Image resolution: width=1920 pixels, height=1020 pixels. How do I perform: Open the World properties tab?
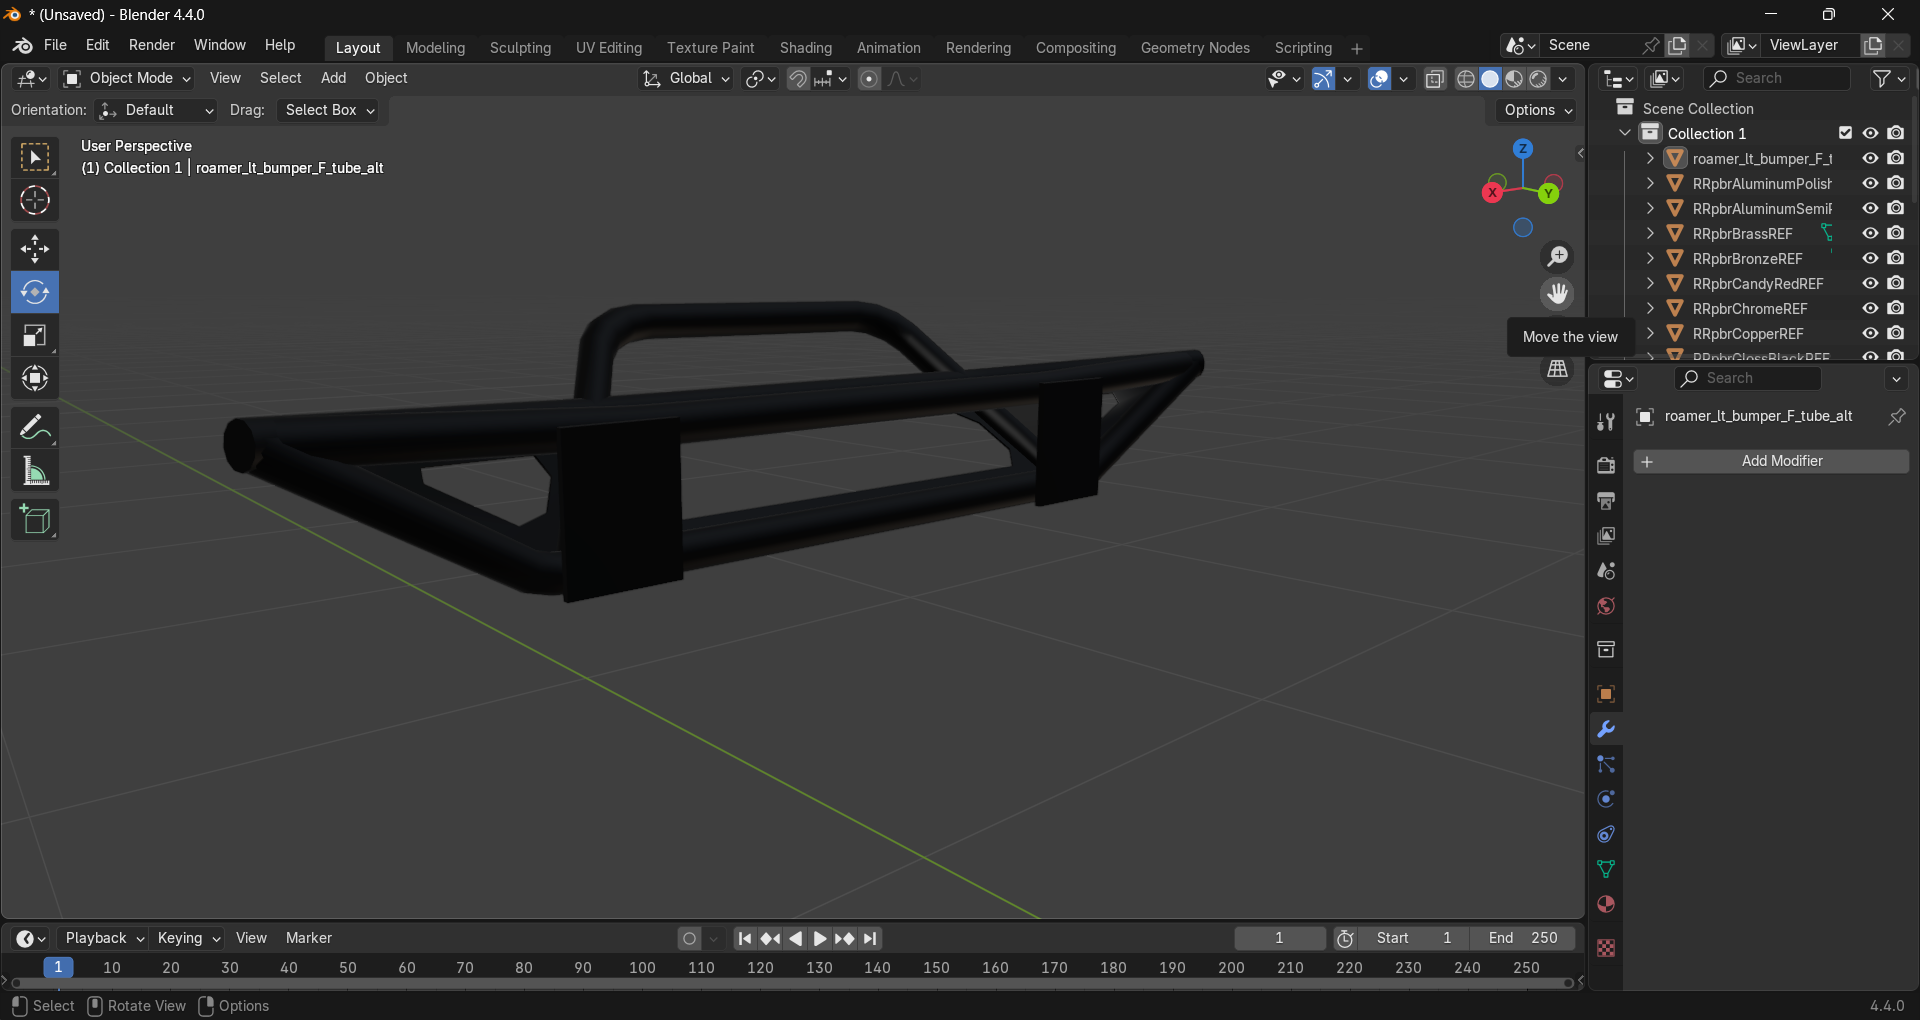coord(1606,606)
